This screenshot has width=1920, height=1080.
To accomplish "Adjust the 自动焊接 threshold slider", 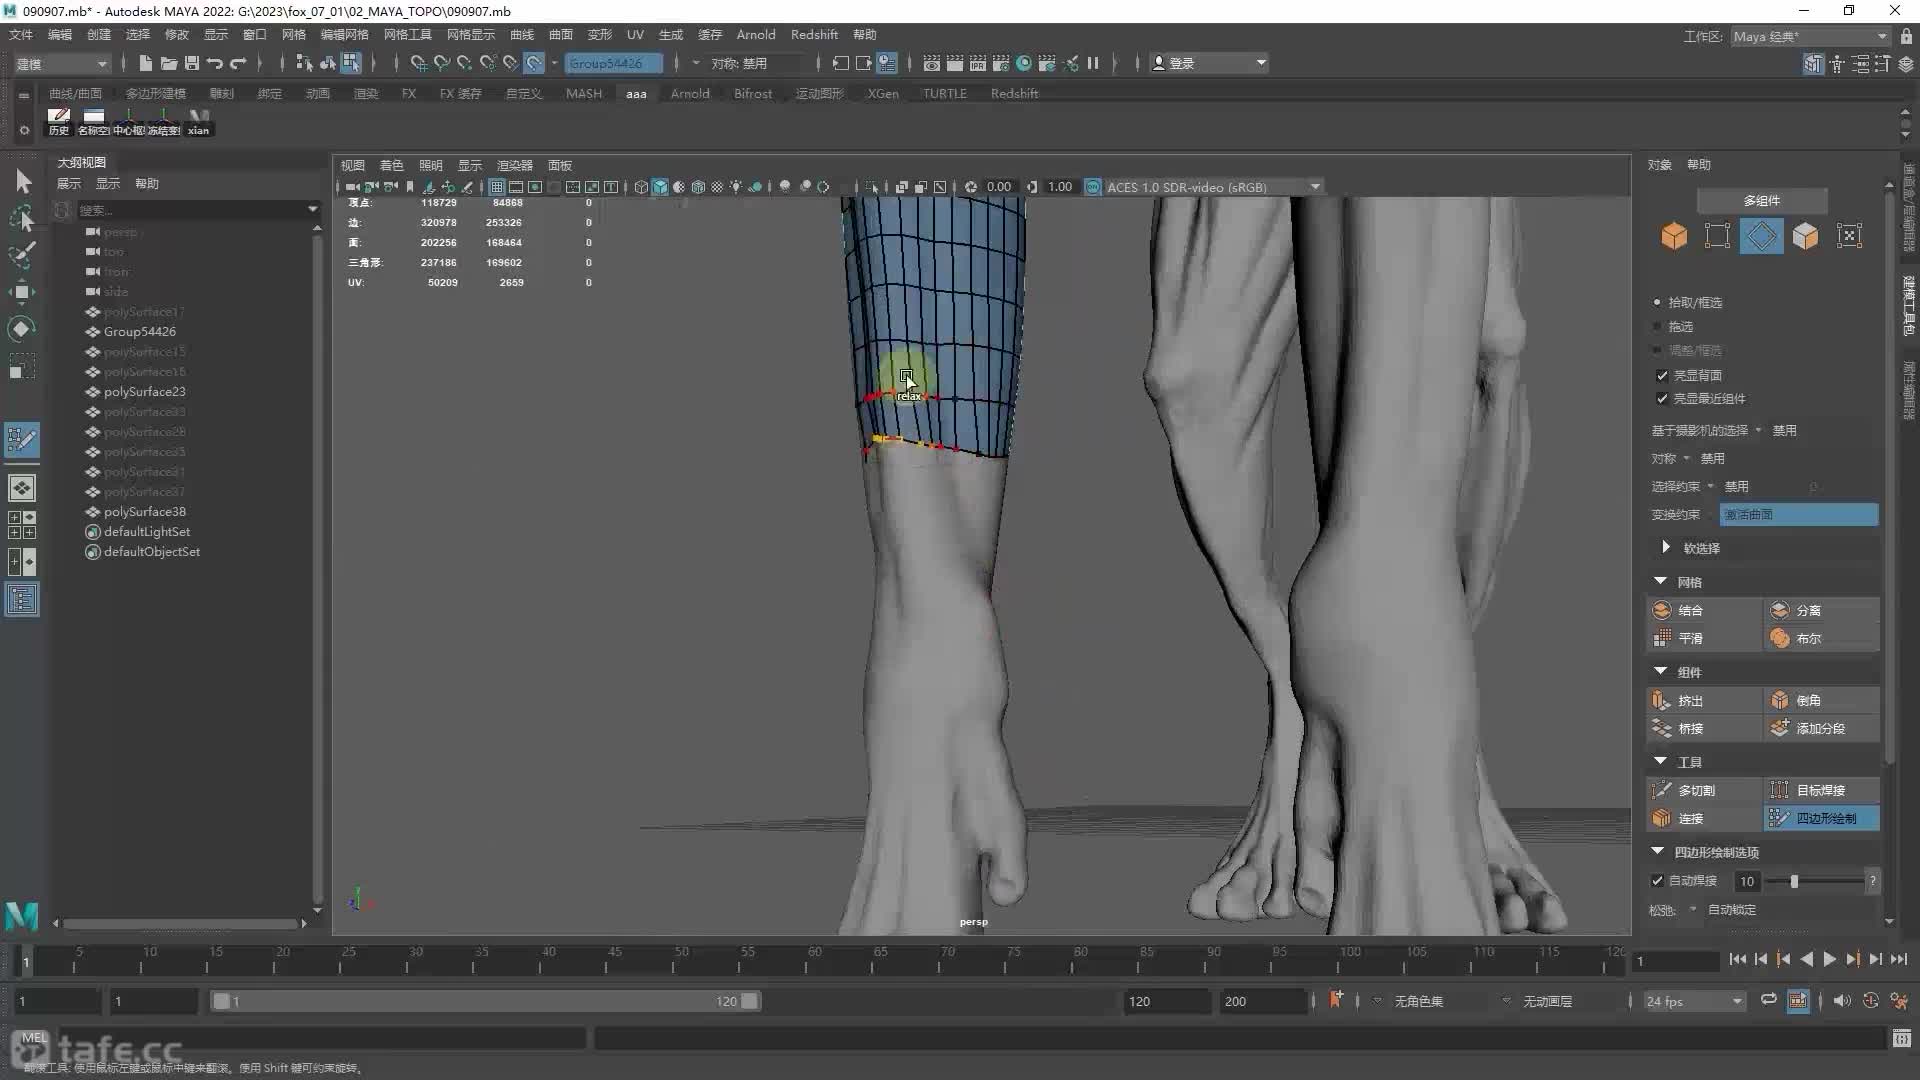I will (x=1814, y=881).
